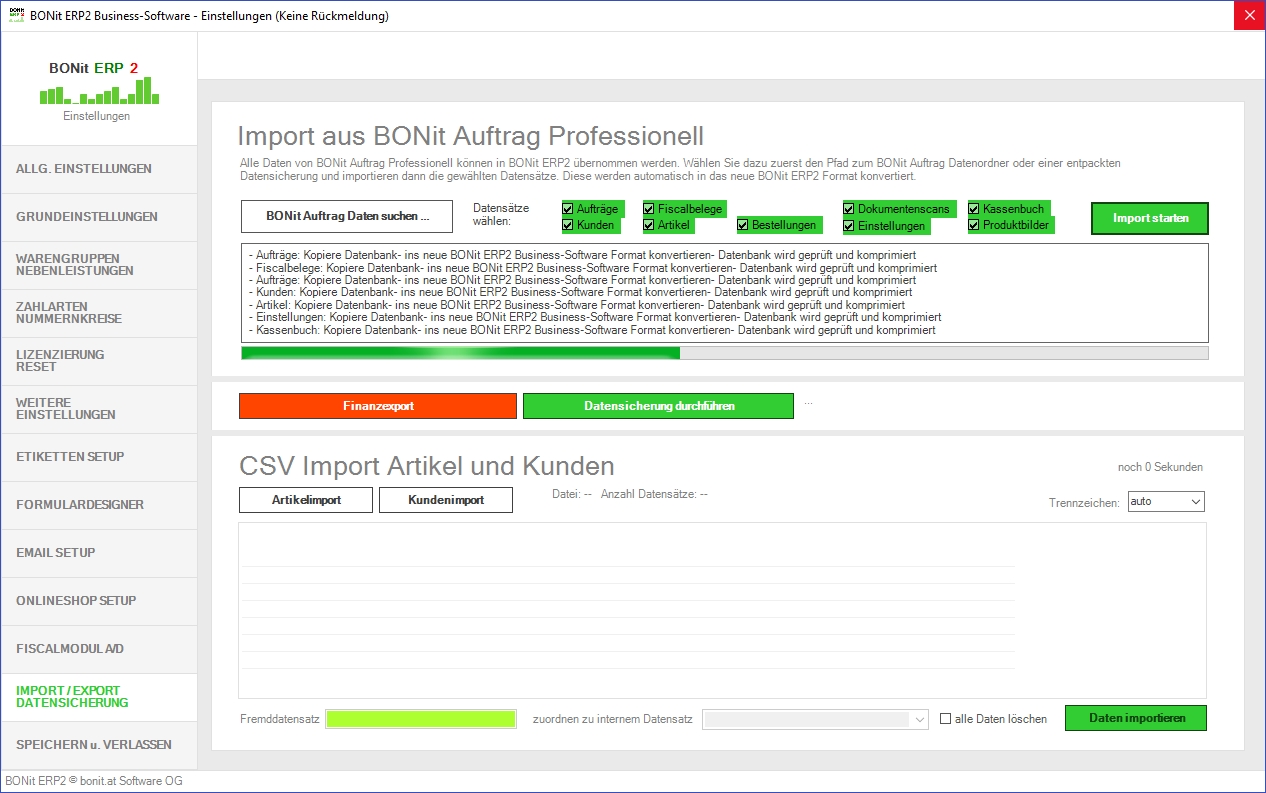Click the green import progress bar

(x=724, y=353)
